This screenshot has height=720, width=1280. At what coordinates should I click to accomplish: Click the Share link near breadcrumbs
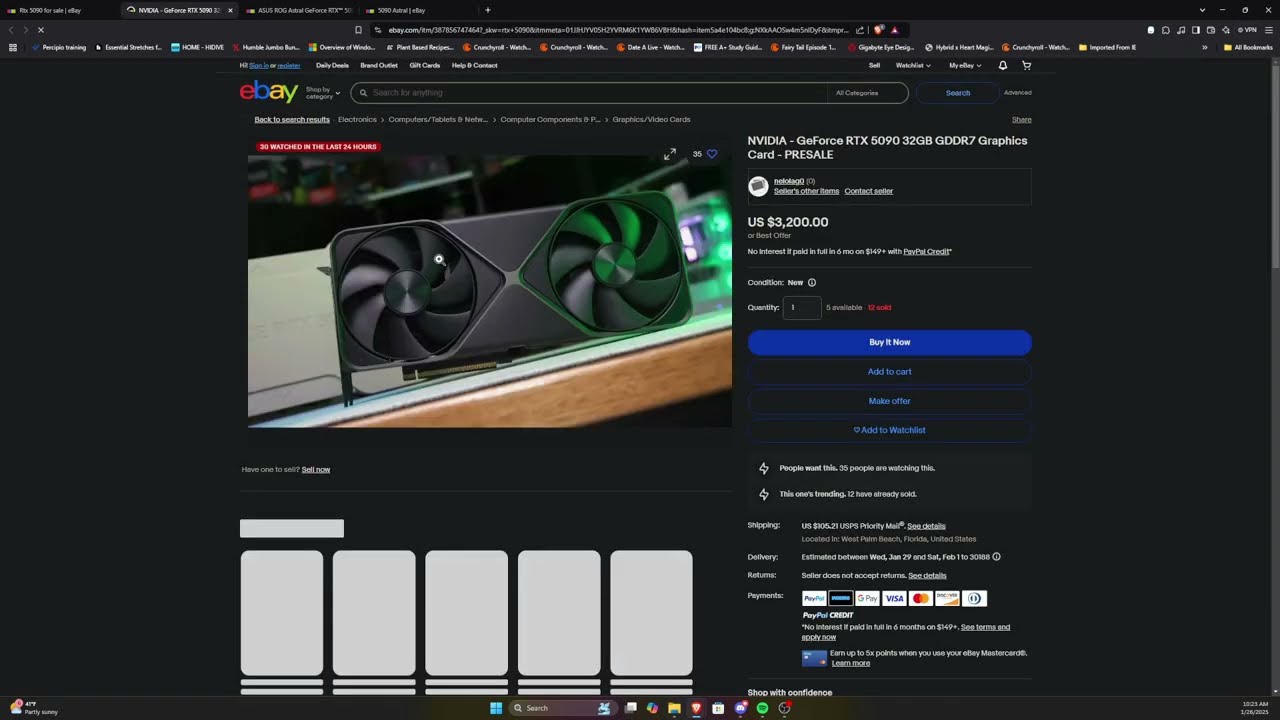pyautogui.click(x=1021, y=119)
